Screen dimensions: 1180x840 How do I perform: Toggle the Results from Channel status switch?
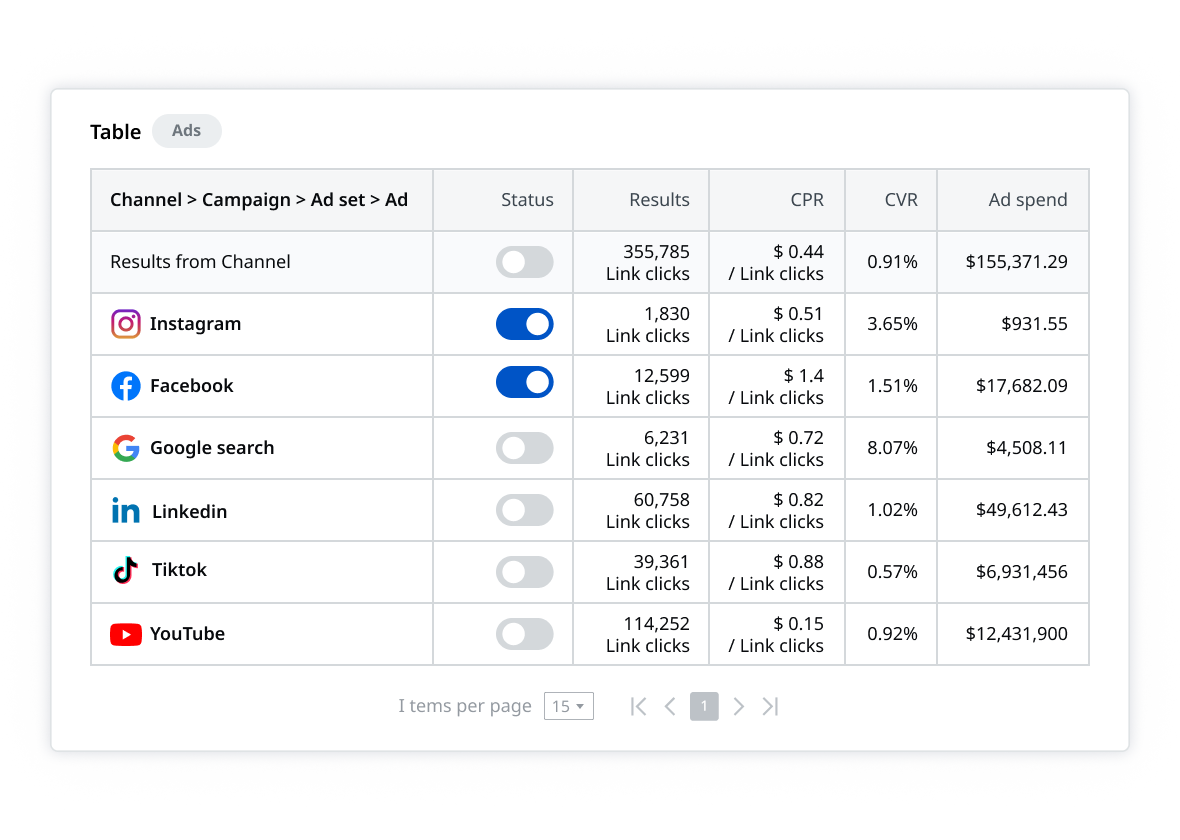click(x=525, y=262)
